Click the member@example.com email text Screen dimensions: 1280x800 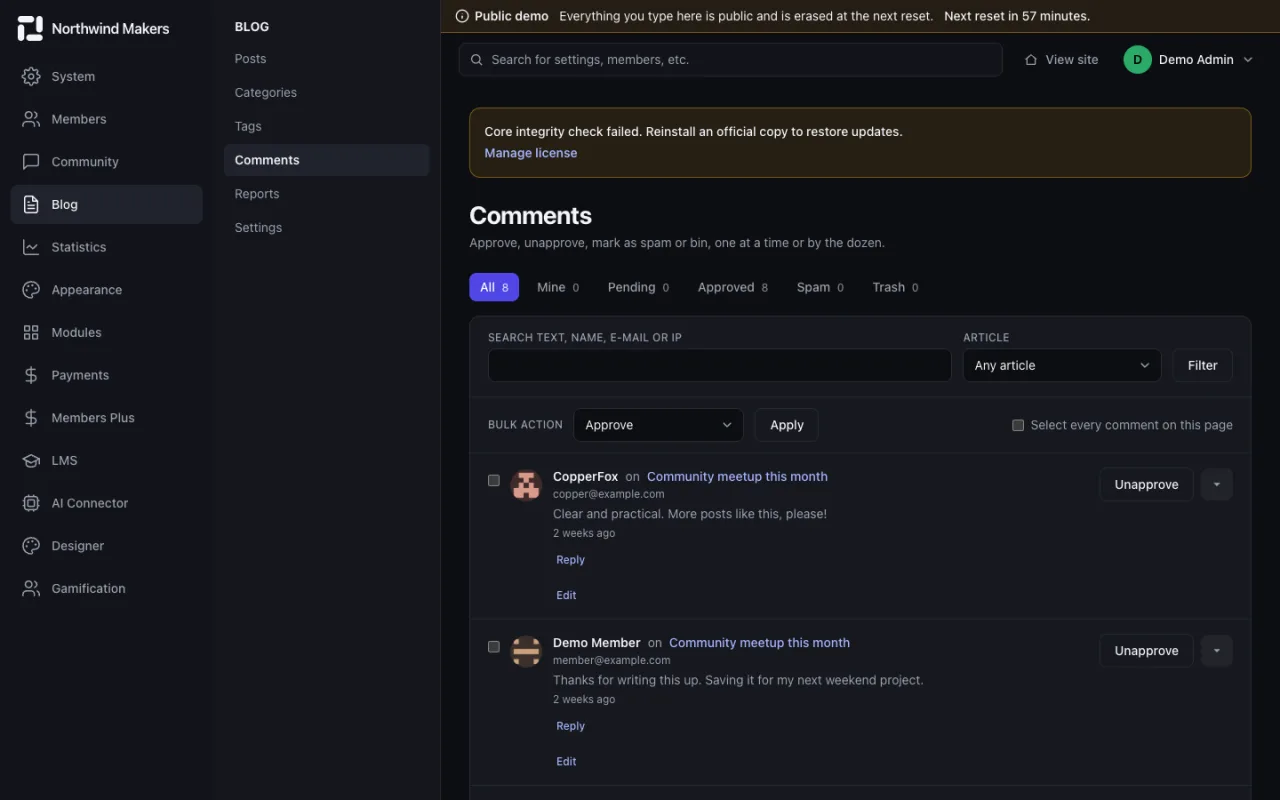point(611,660)
